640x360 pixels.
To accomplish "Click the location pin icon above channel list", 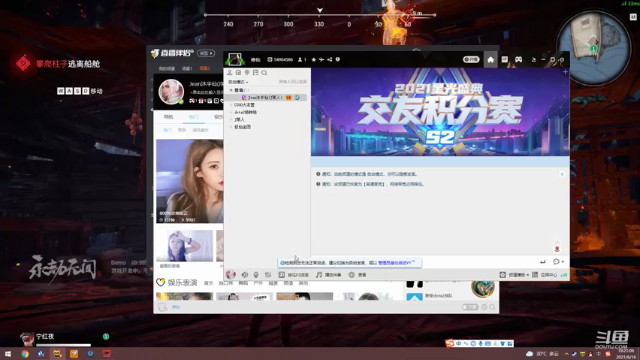I will tap(247, 73).
